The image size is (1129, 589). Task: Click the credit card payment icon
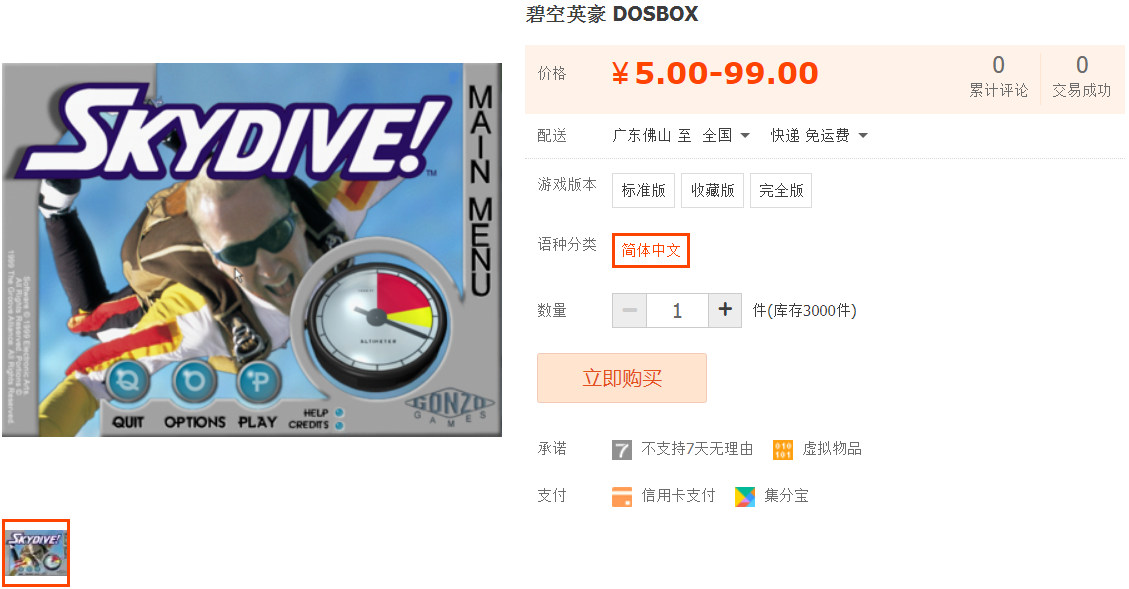pyautogui.click(x=621, y=496)
